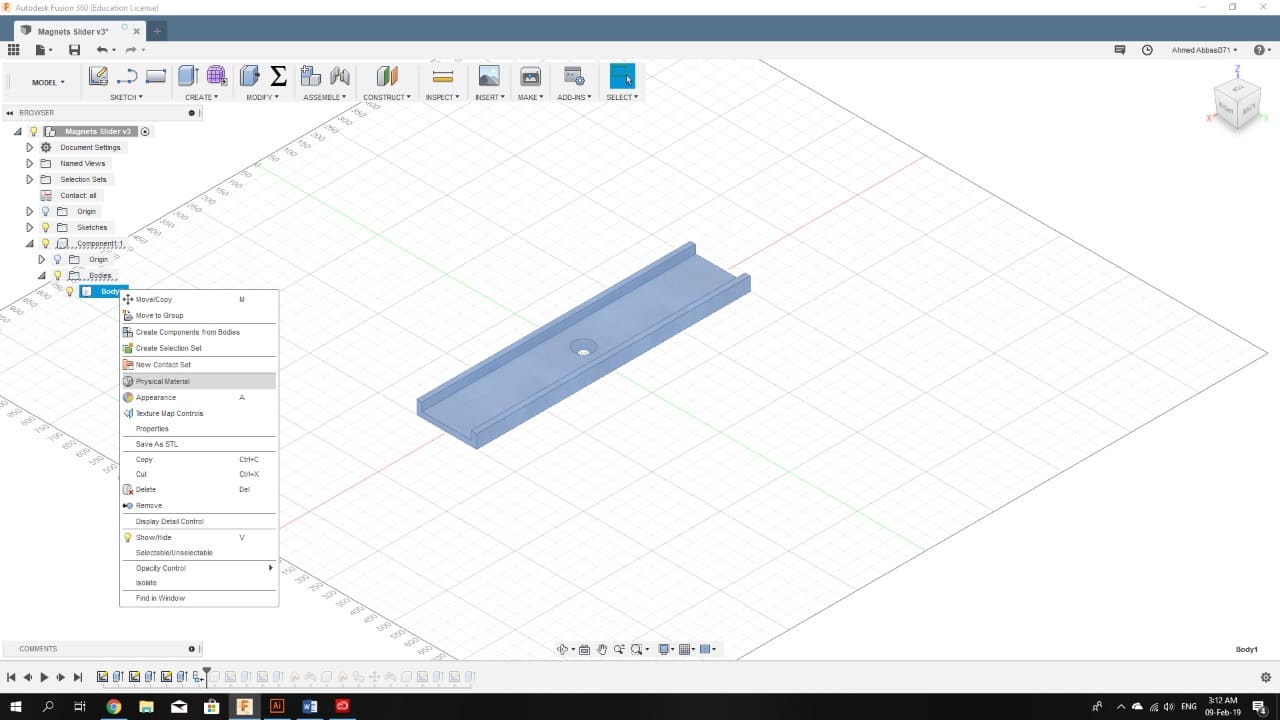
Task: Jump to the timeline beginning
Action: click(11, 677)
